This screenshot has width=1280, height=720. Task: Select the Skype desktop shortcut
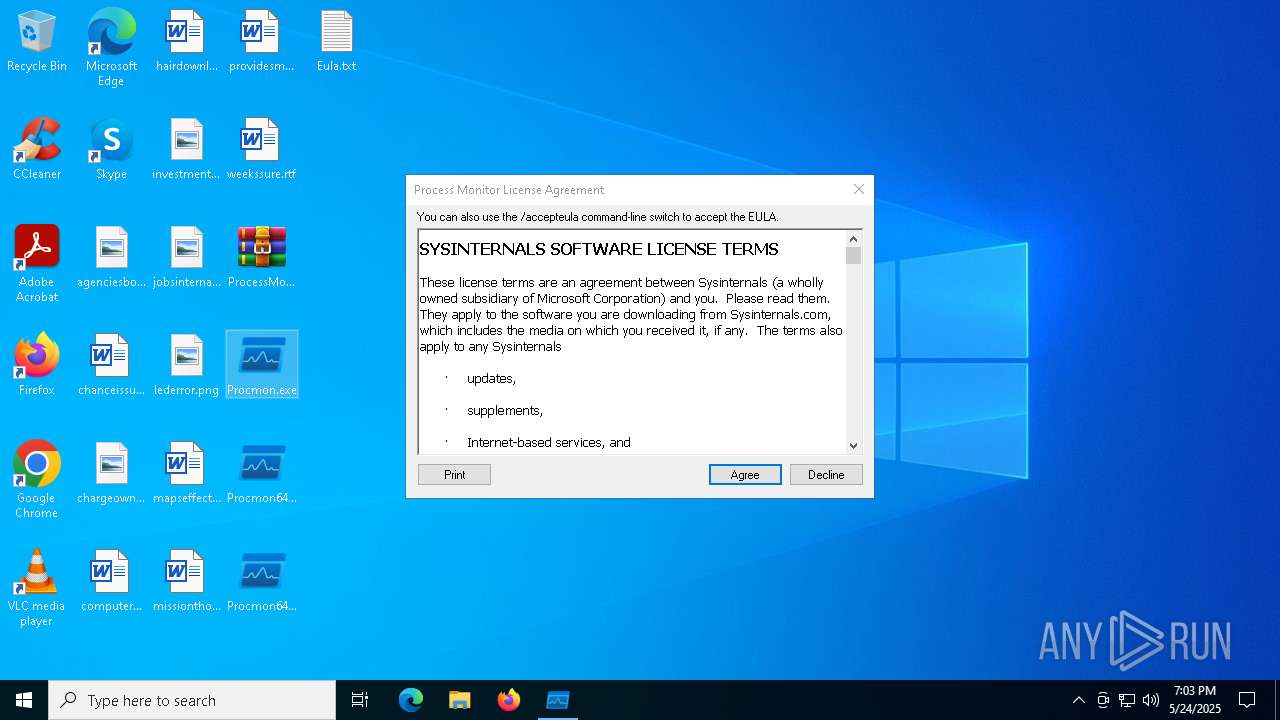(x=111, y=150)
